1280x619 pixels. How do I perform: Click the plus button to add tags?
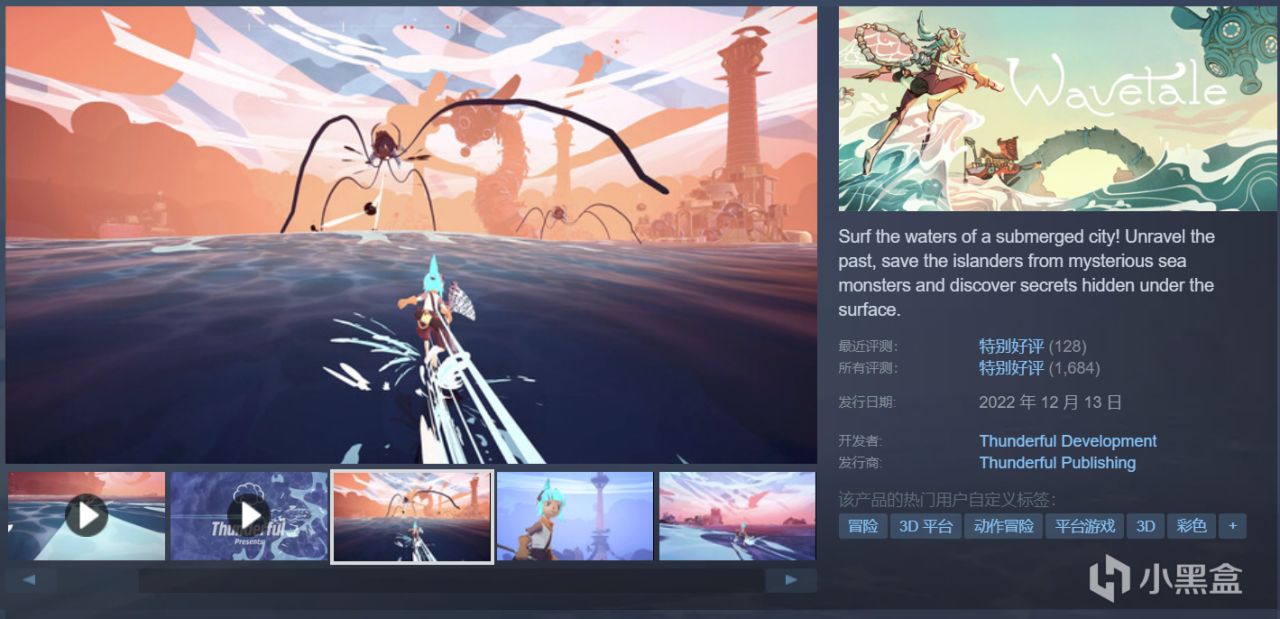coord(1233,526)
